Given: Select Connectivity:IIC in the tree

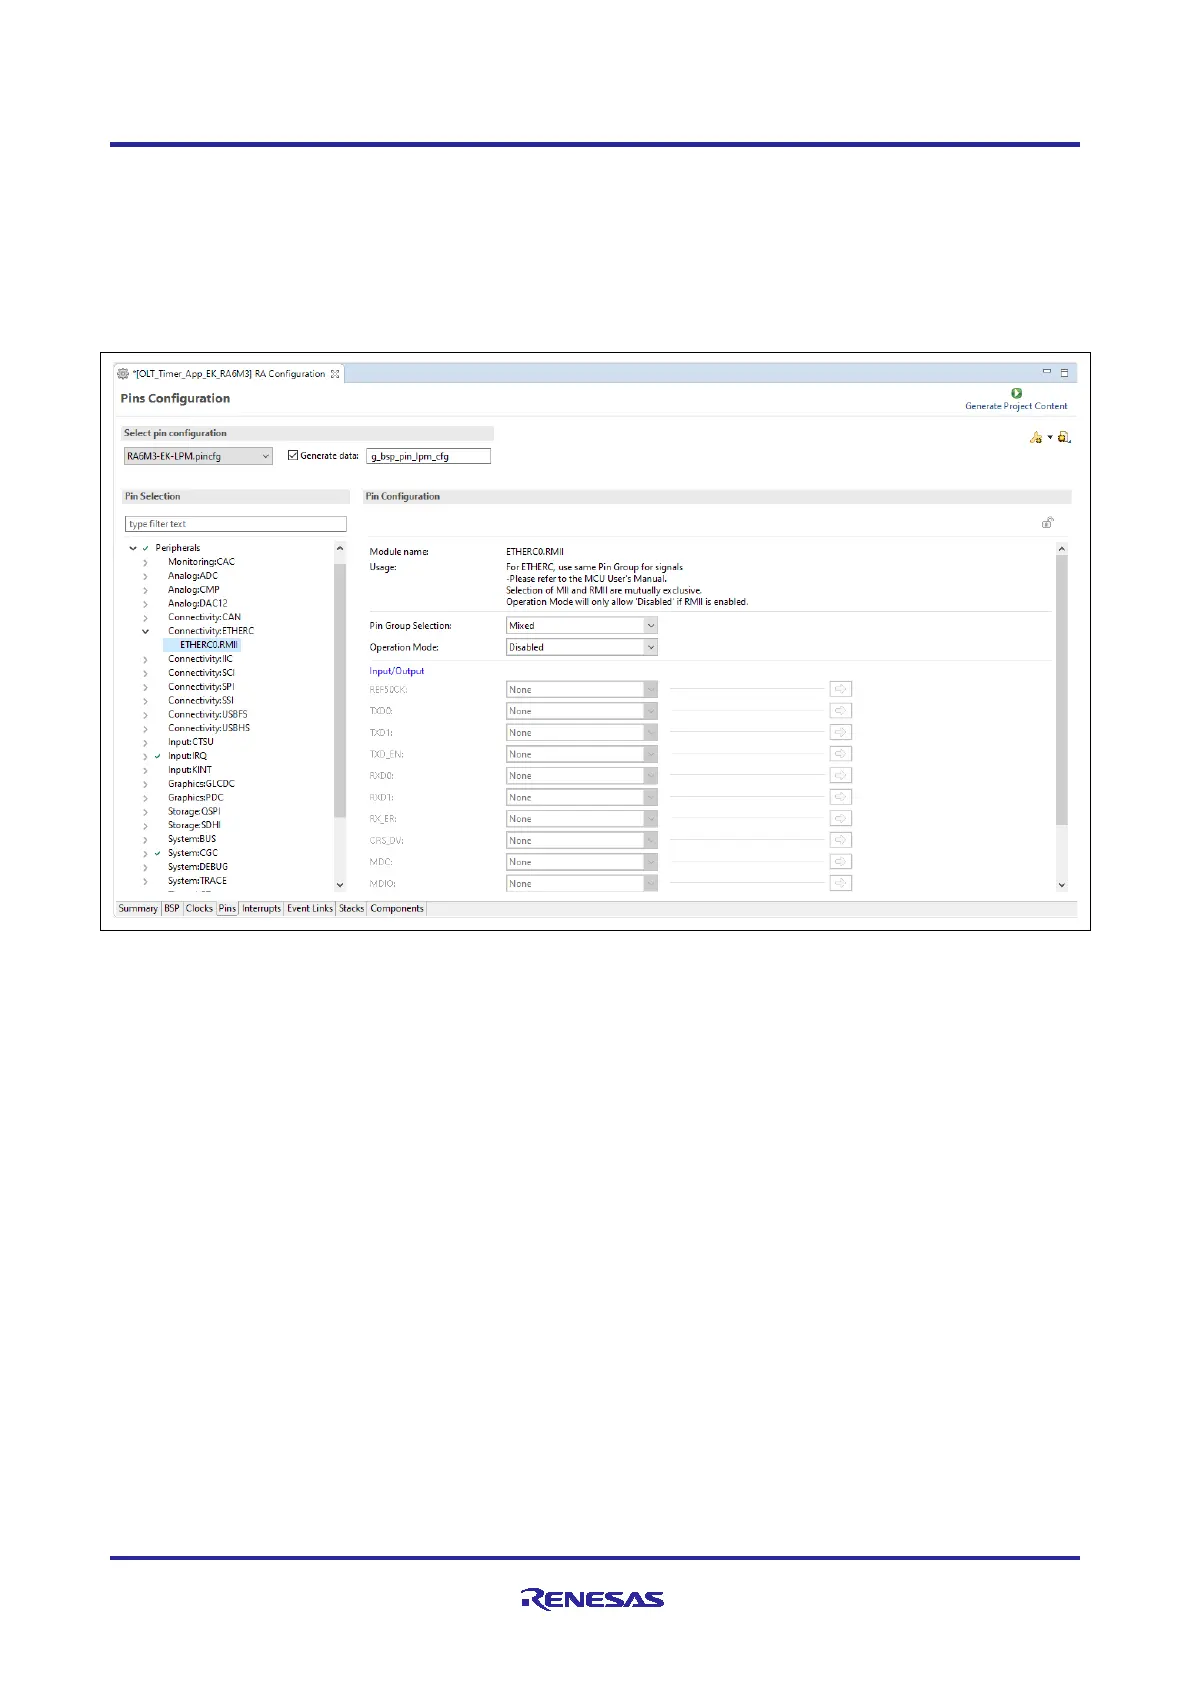Looking at the screenshot, I should point(200,659).
